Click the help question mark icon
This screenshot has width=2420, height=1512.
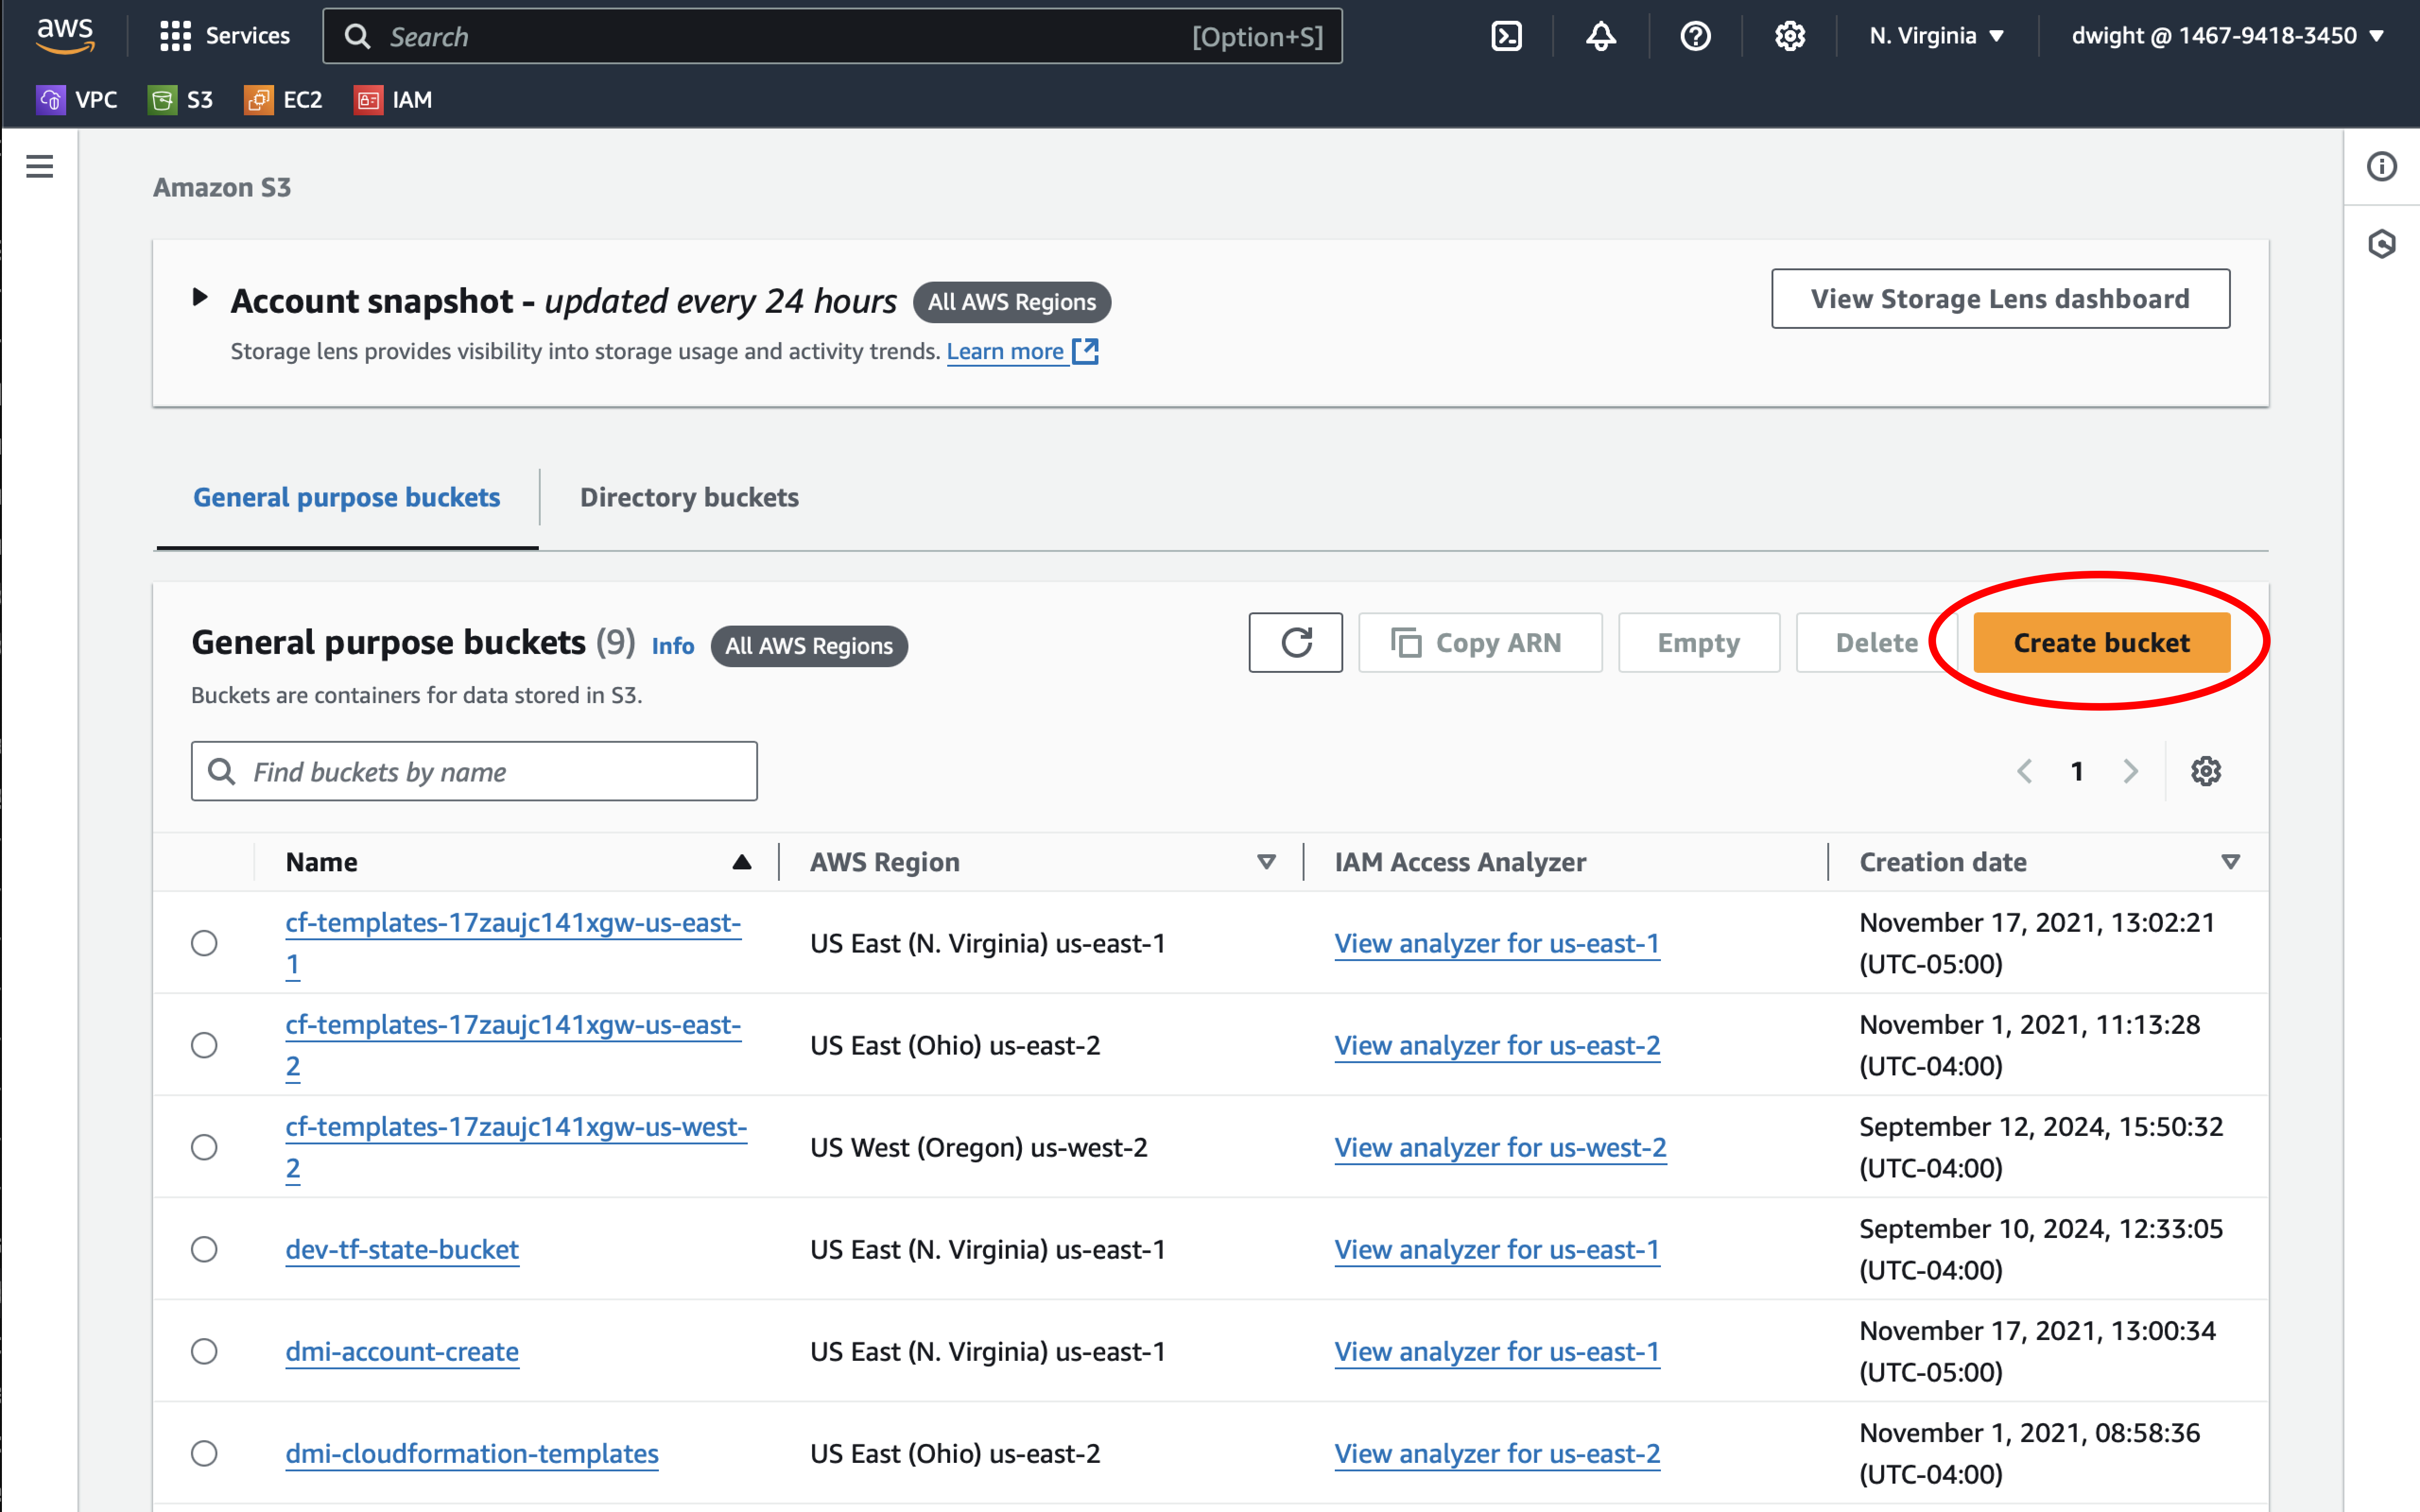tap(1695, 36)
